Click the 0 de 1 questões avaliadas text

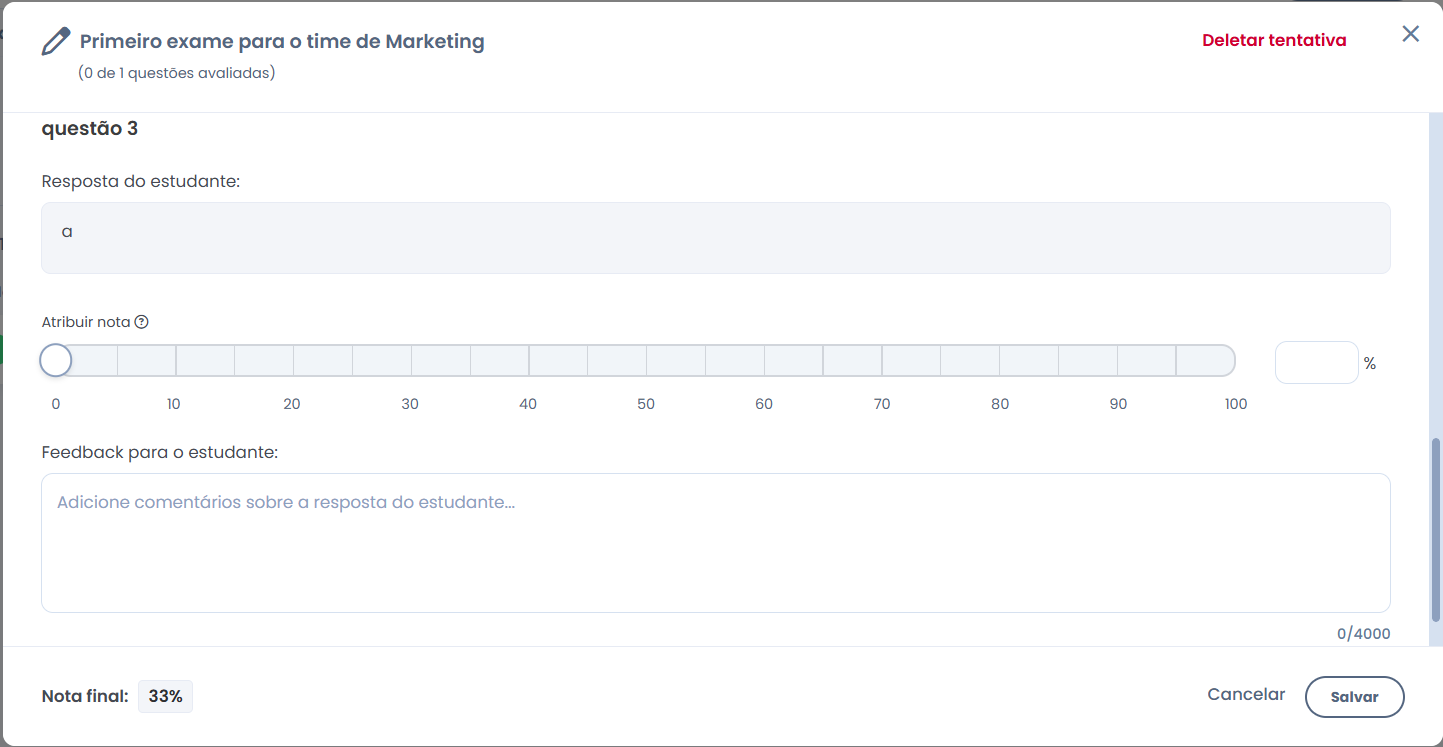point(176,73)
